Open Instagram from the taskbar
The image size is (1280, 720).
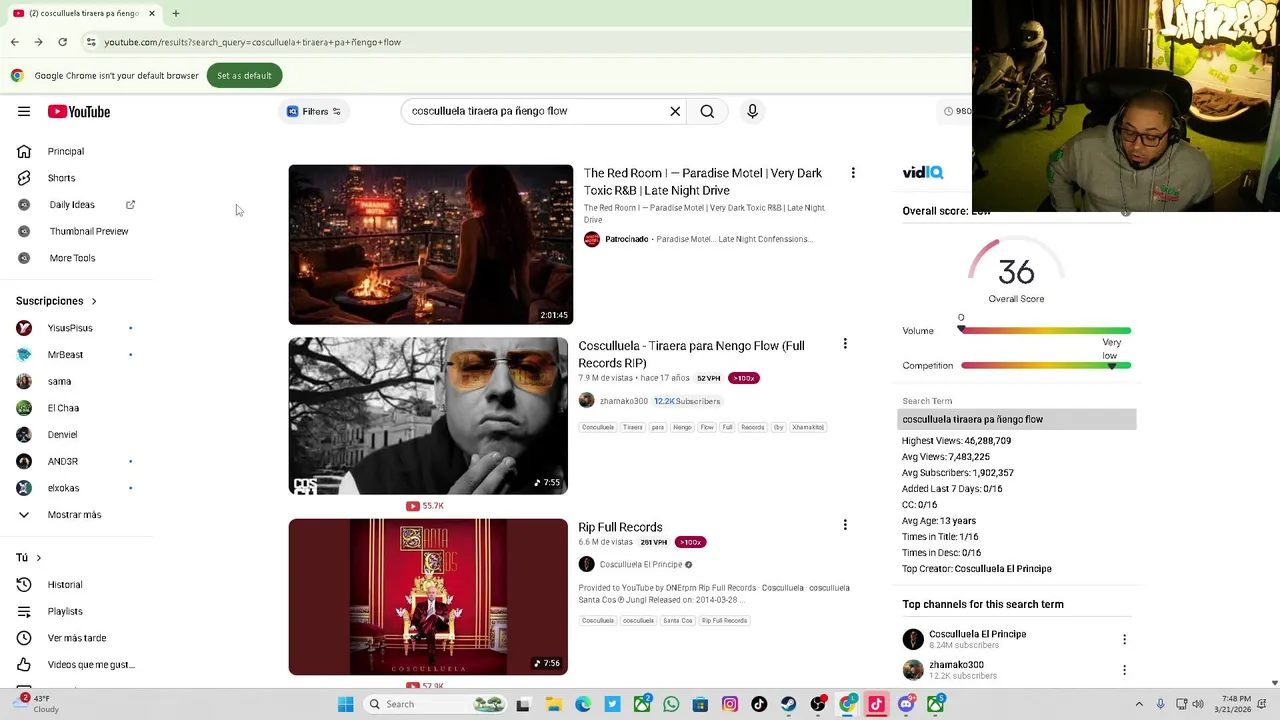coord(730,704)
